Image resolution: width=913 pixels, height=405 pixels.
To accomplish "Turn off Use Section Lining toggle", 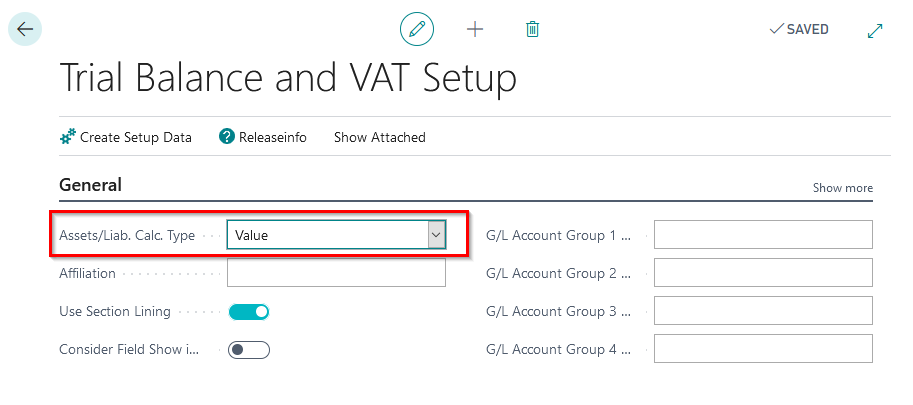I will point(249,312).
